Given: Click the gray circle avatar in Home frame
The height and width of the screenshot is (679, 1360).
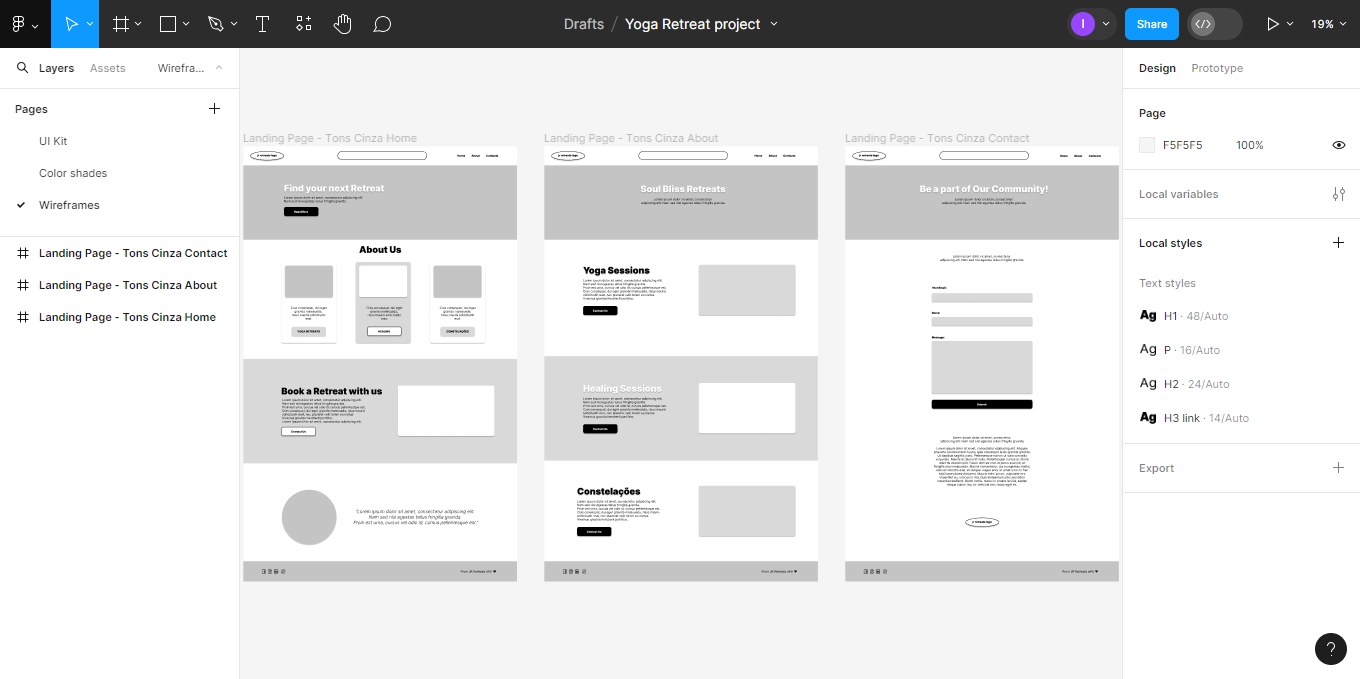Looking at the screenshot, I should pos(309,517).
